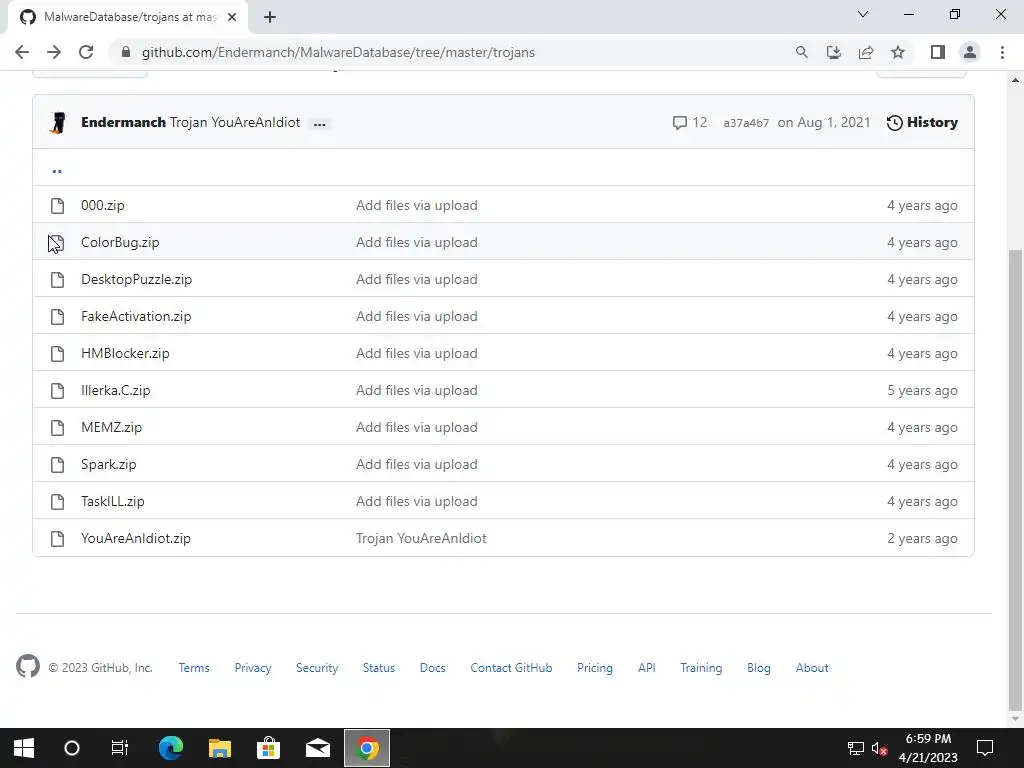Open the Training footer link
The height and width of the screenshot is (768, 1024).
pos(701,667)
